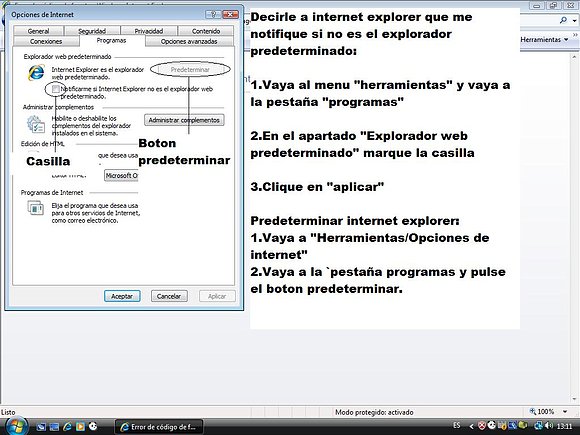Click the Predeterminar button
This screenshot has width=580, height=435.
click(190, 70)
